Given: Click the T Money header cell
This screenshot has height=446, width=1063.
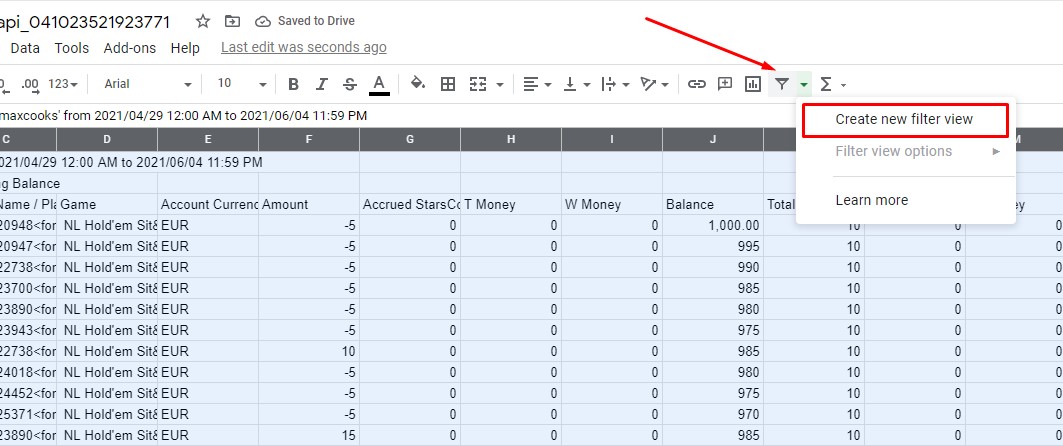Looking at the screenshot, I should pyautogui.click(x=511, y=205).
